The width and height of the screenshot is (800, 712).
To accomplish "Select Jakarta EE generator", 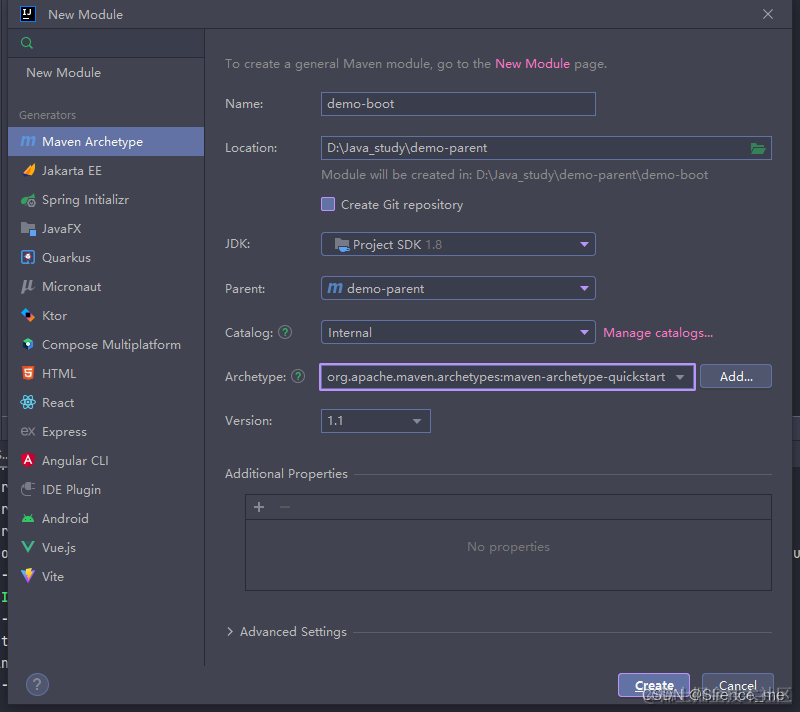I will [x=106, y=171].
